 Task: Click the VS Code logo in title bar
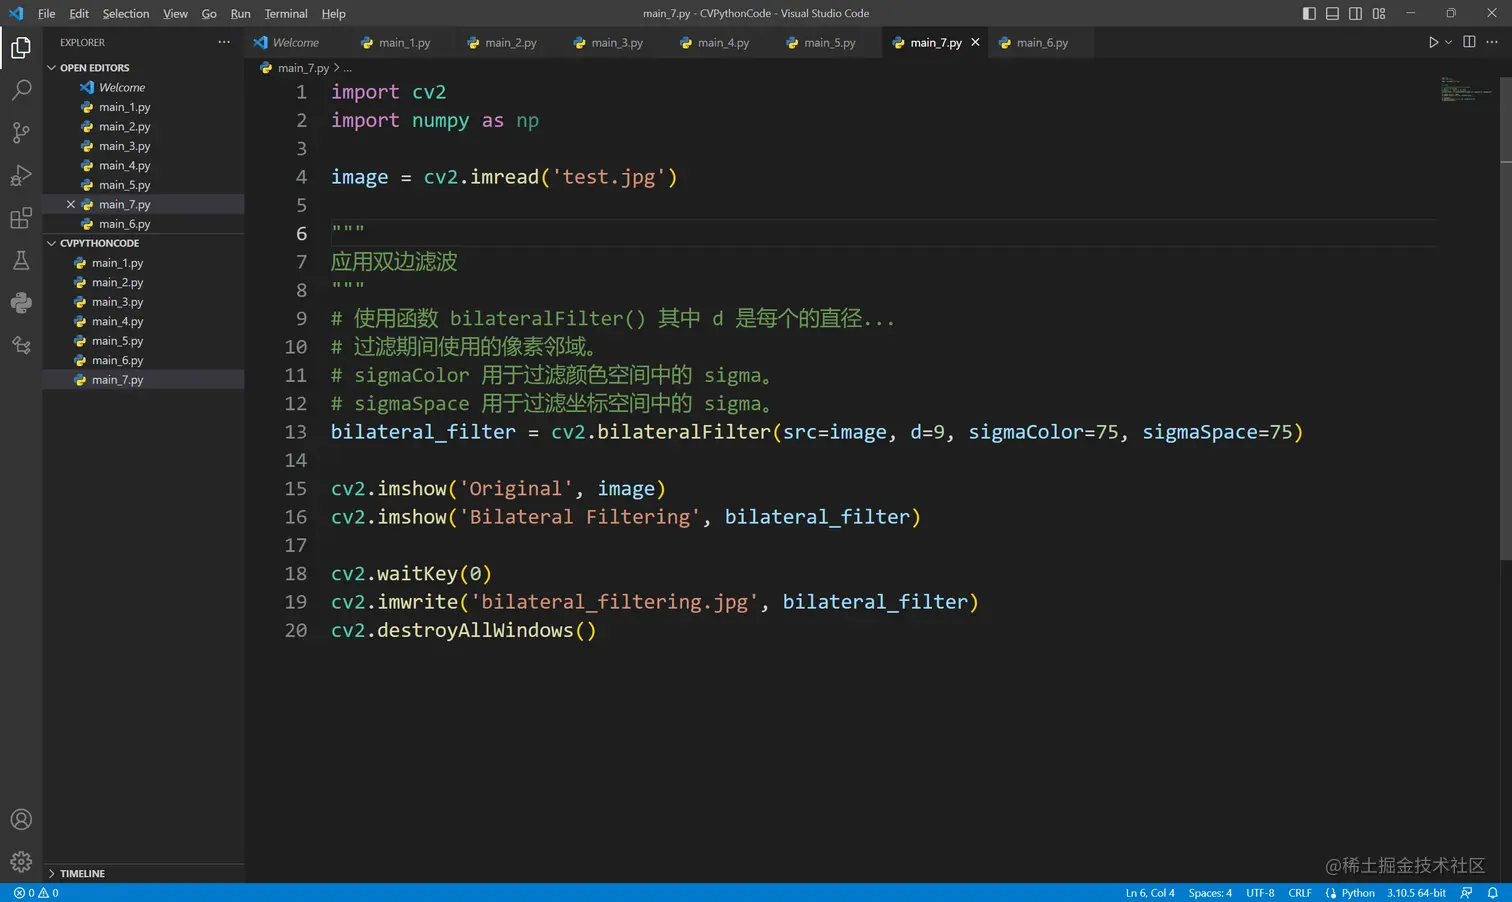15,13
